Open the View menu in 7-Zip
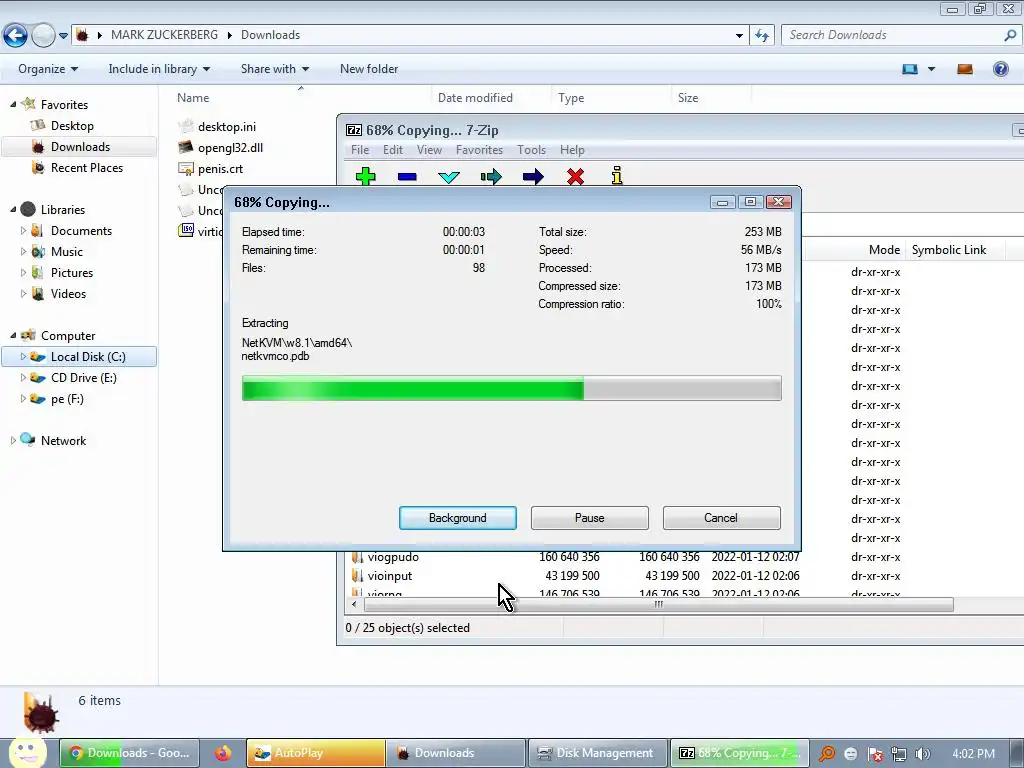The height and width of the screenshot is (768, 1024). (429, 150)
